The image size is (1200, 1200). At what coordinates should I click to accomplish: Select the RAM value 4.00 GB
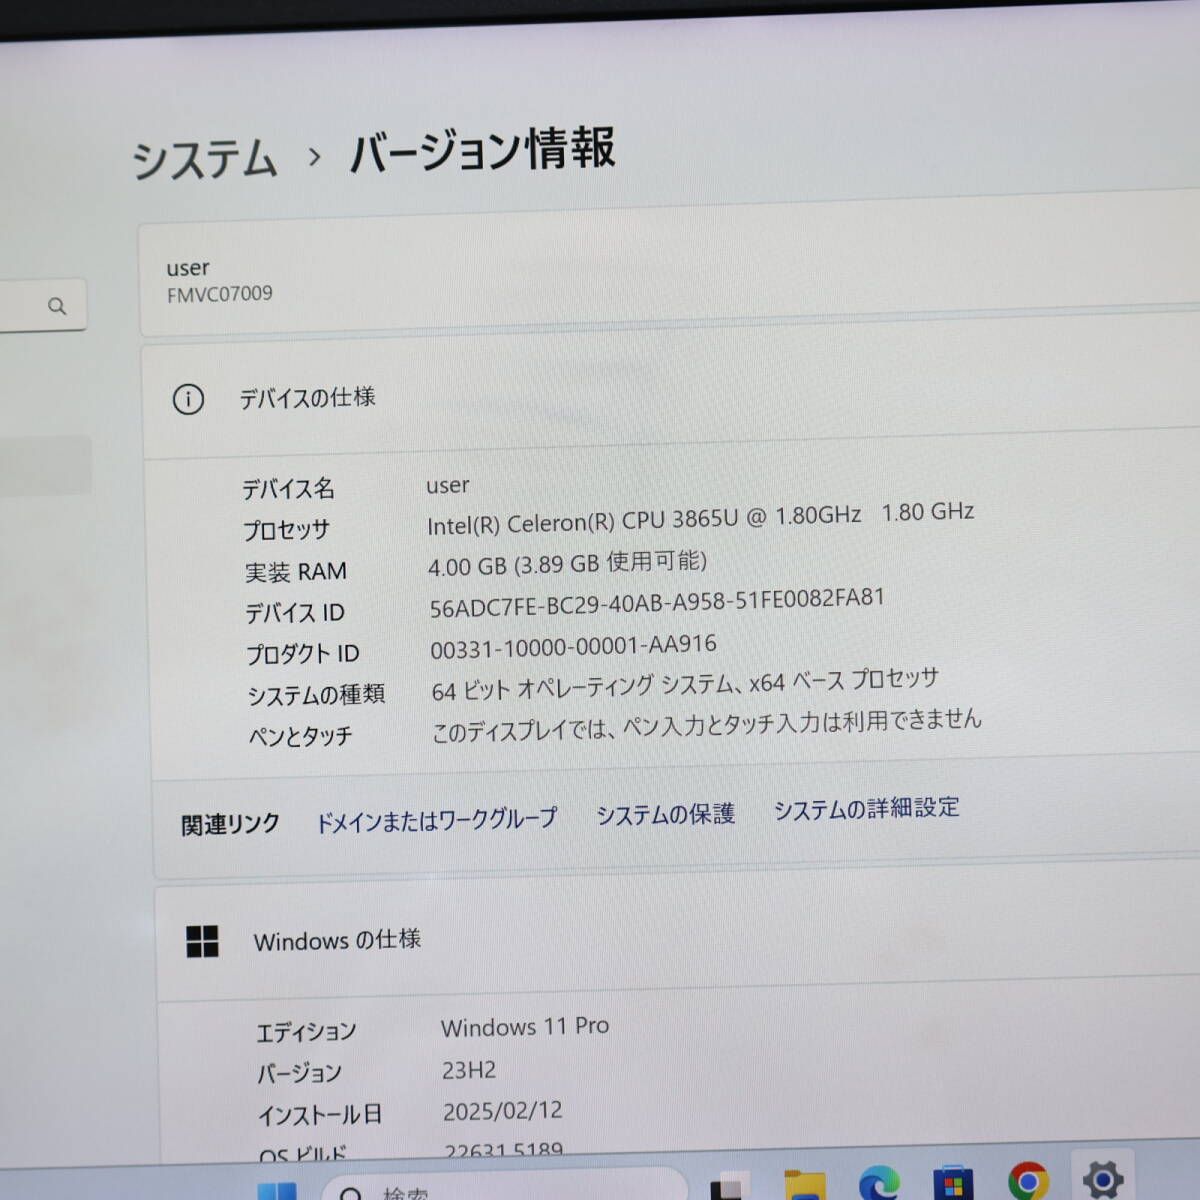[x=467, y=567]
